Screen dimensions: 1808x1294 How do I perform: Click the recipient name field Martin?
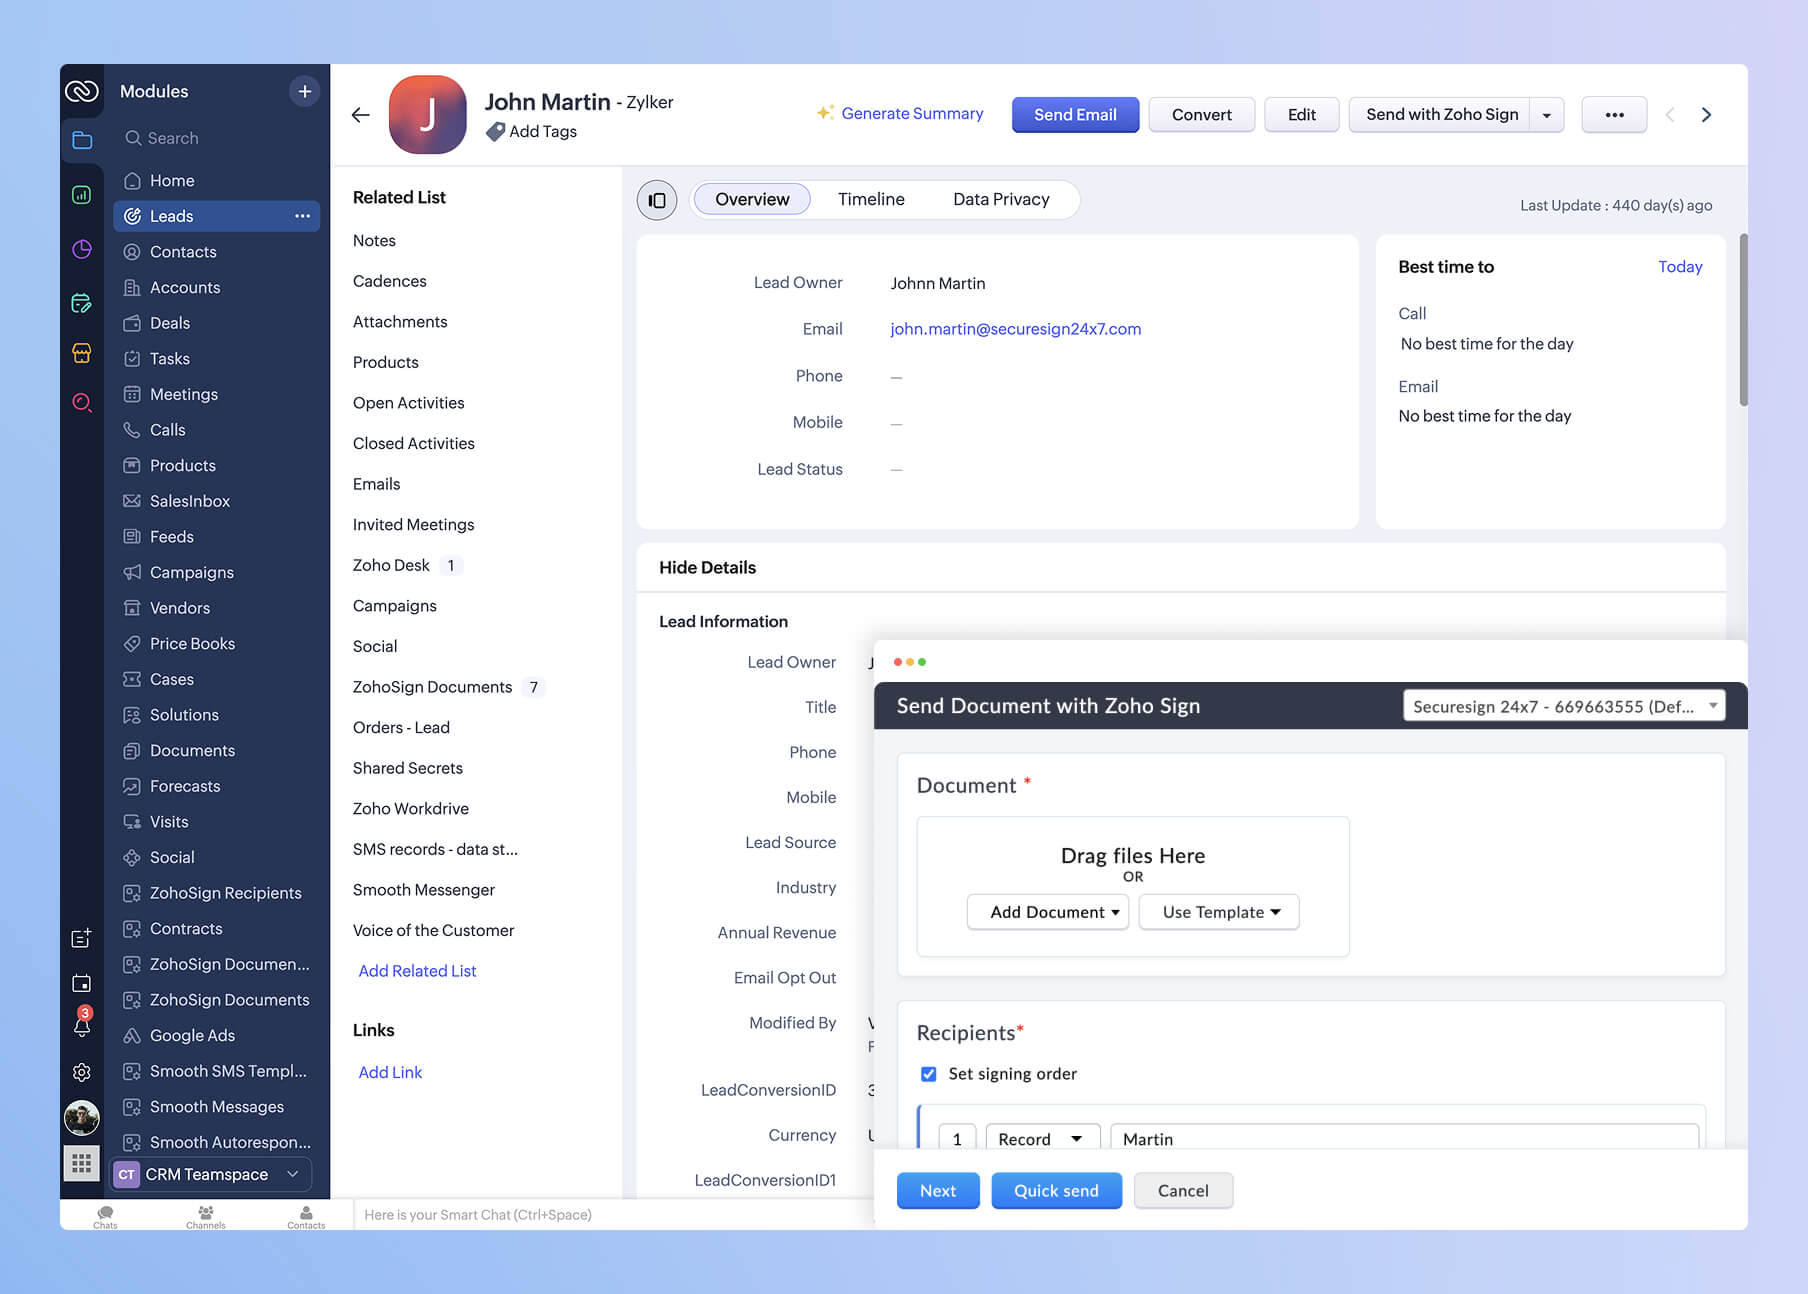(1404, 1138)
